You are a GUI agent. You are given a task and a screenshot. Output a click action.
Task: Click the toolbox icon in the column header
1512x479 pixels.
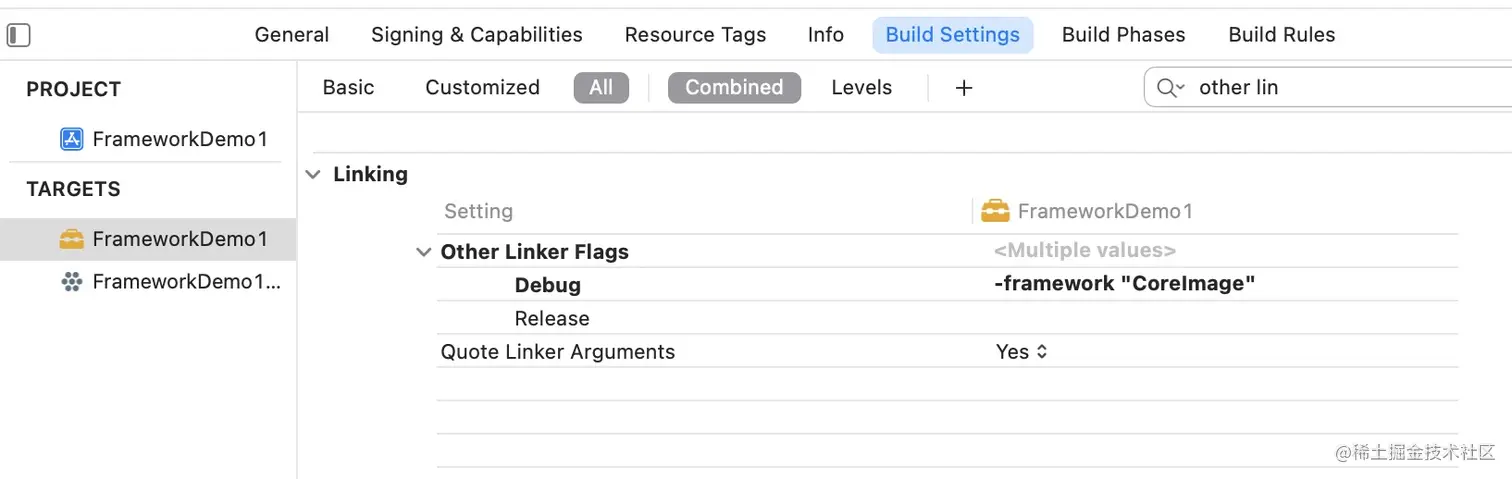995,211
